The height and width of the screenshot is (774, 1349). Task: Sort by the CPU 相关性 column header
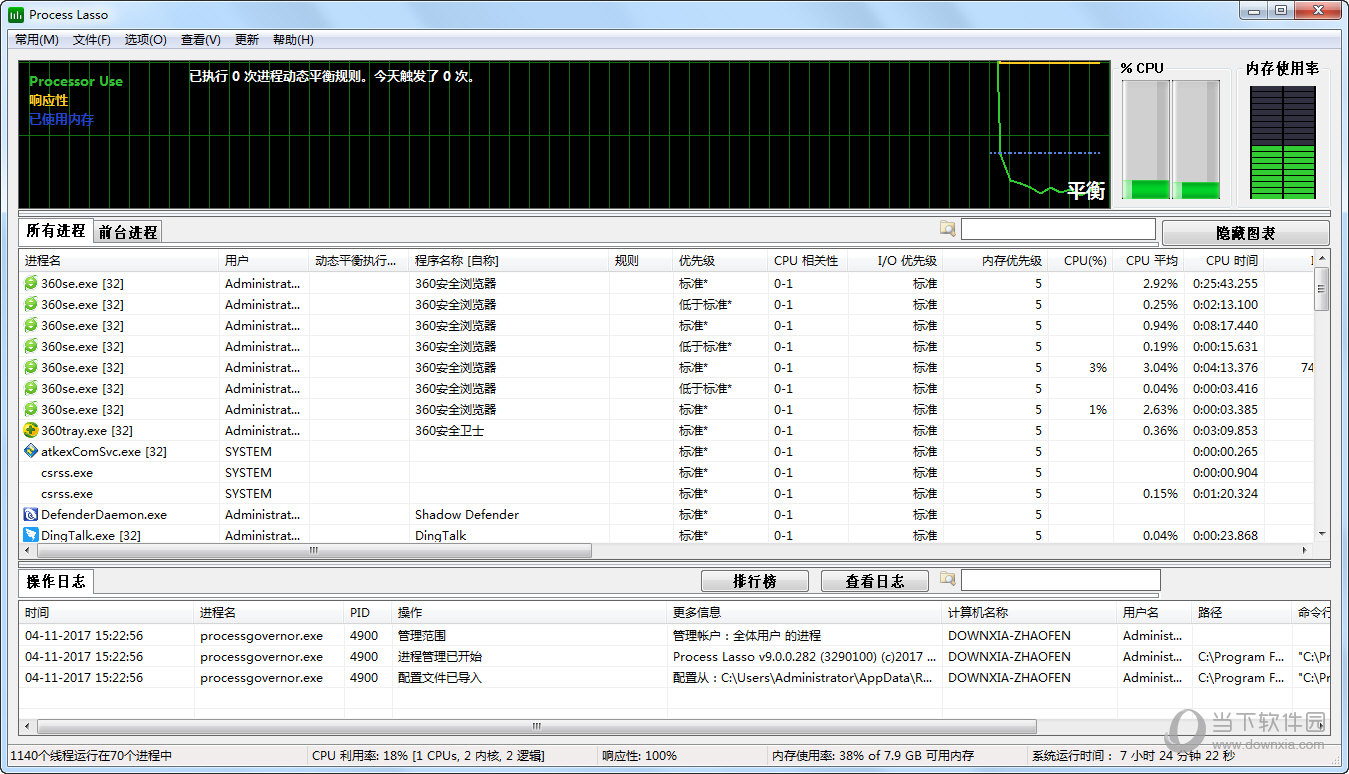pos(808,261)
